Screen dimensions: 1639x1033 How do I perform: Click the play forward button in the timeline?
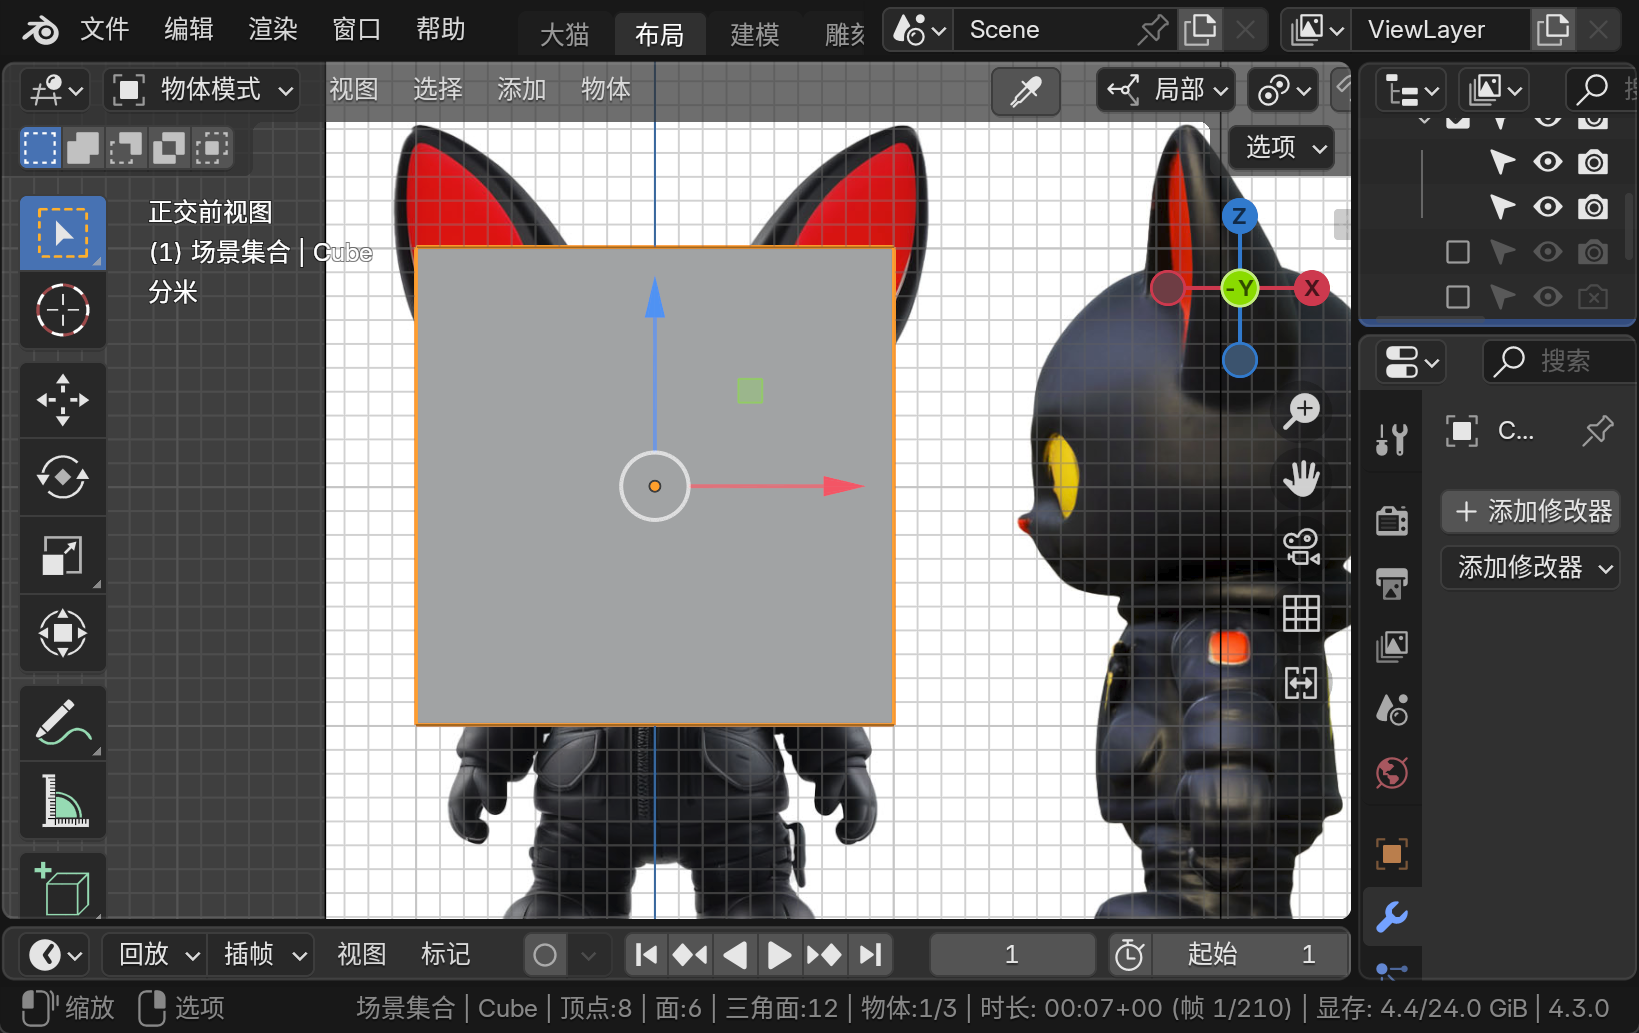(778, 955)
